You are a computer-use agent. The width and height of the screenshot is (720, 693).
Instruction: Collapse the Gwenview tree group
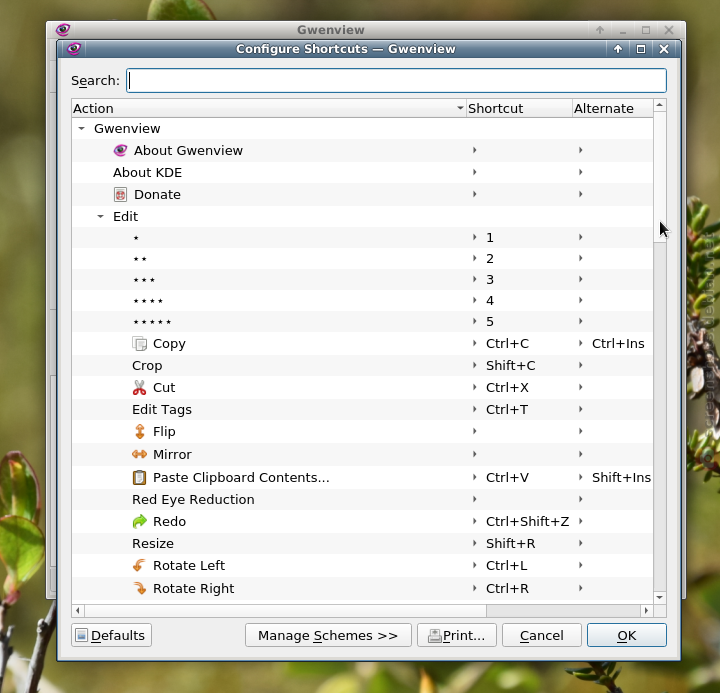(82, 129)
